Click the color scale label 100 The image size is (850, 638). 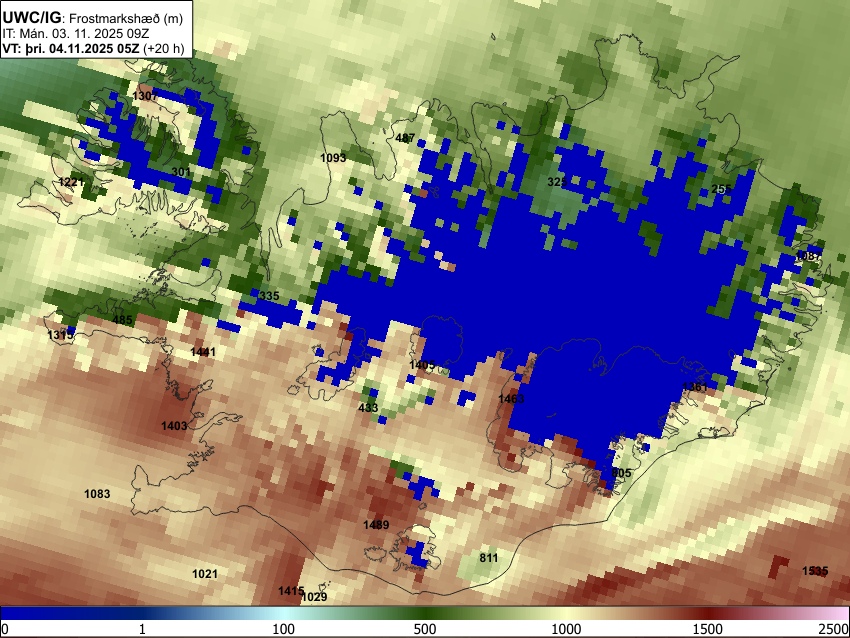point(283,629)
